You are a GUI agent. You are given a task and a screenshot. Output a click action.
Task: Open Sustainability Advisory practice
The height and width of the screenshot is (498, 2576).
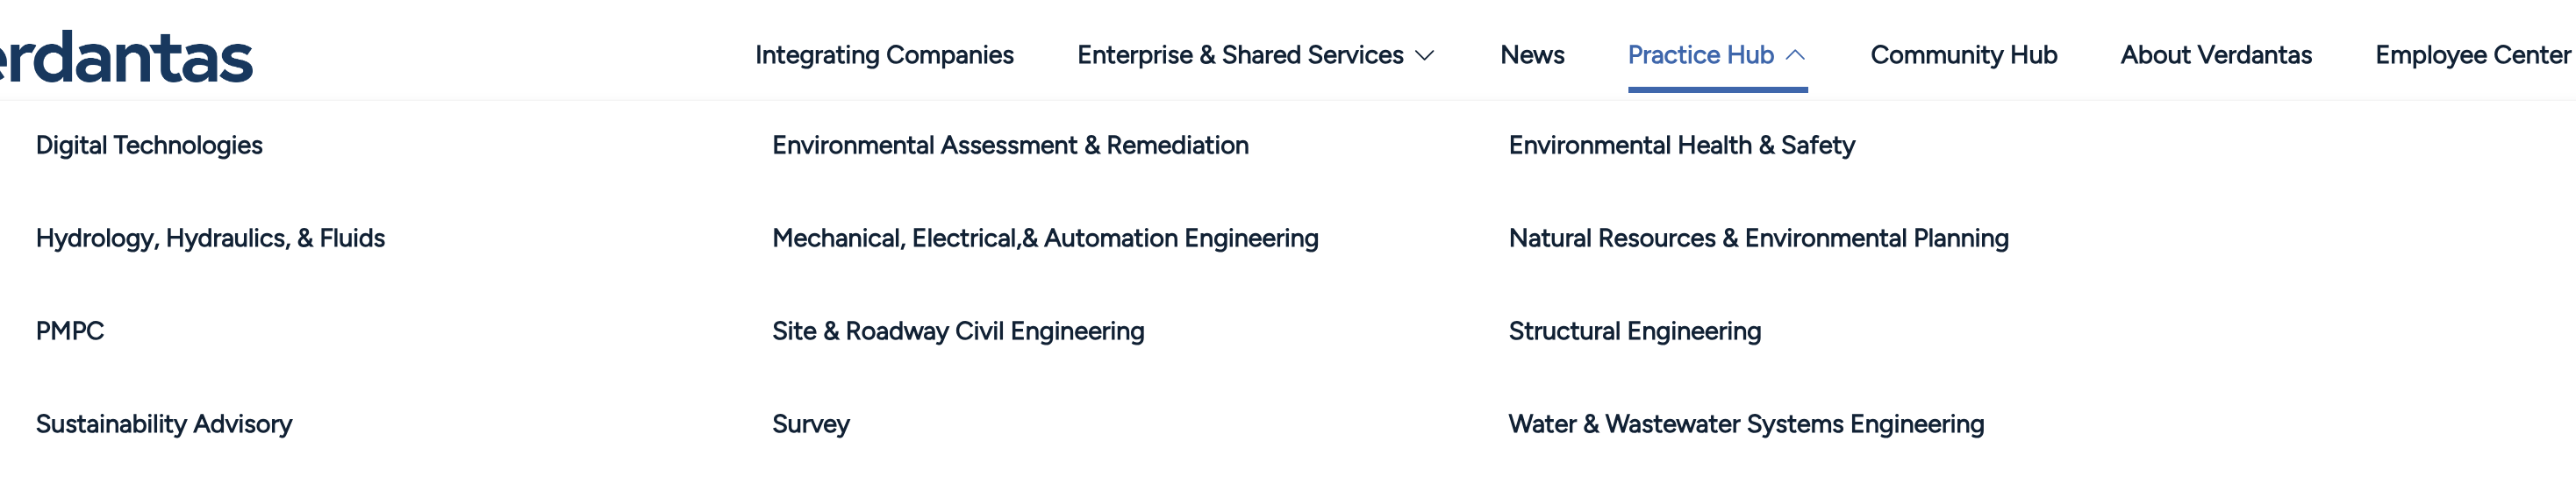pyautogui.click(x=164, y=425)
